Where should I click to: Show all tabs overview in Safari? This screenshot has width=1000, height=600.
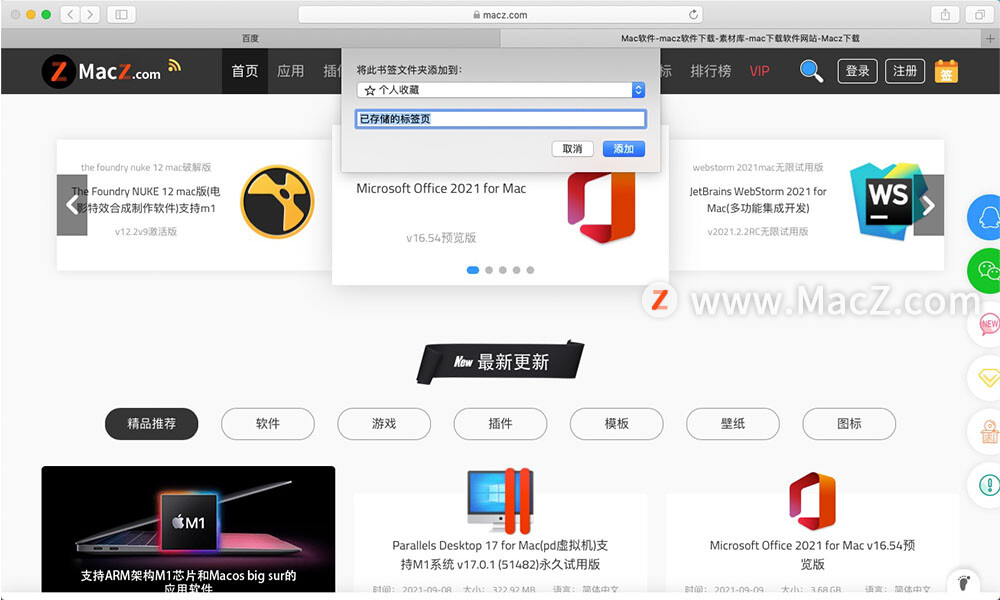[980, 14]
